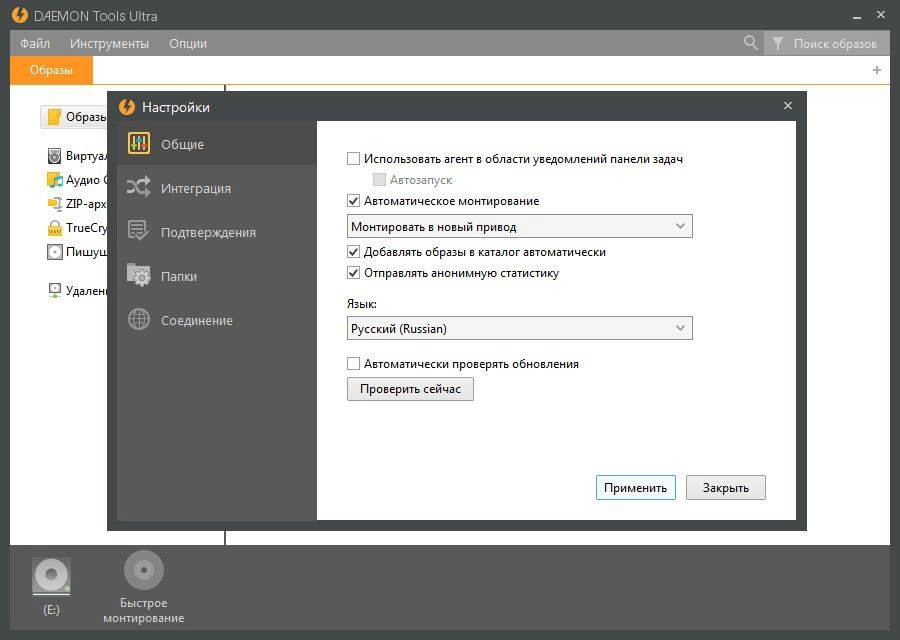Uncheck Автоматическое монтирование

coord(354,201)
